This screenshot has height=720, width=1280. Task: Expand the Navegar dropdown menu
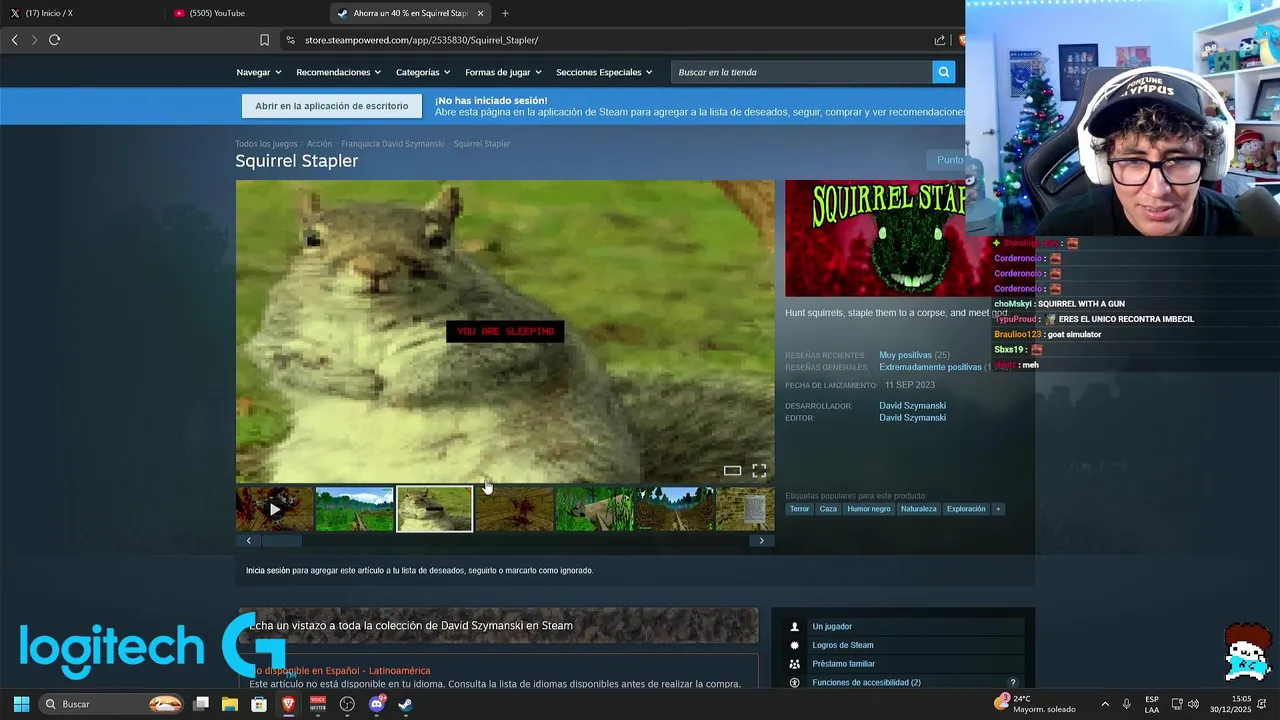pos(259,72)
